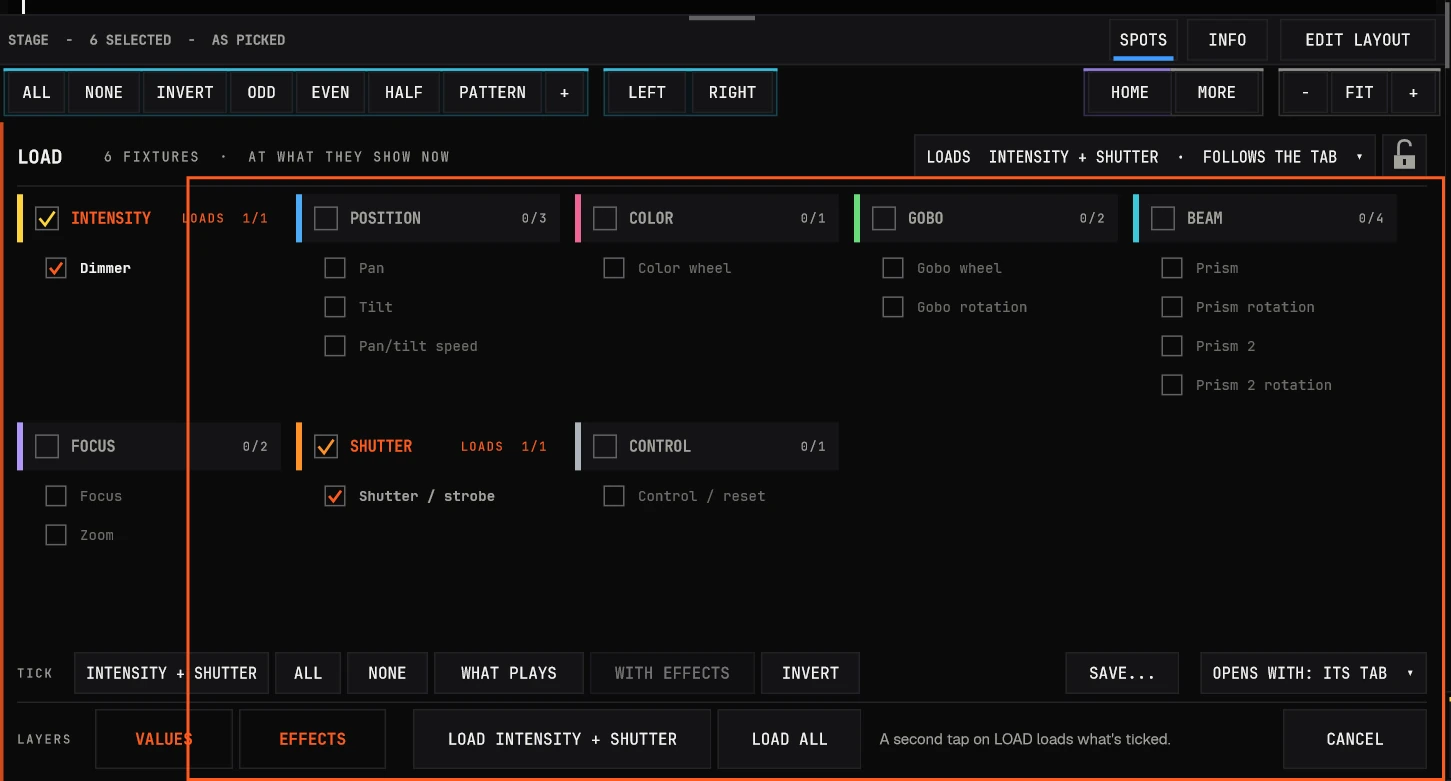Check the POSITION group checkbox

coord(326,218)
